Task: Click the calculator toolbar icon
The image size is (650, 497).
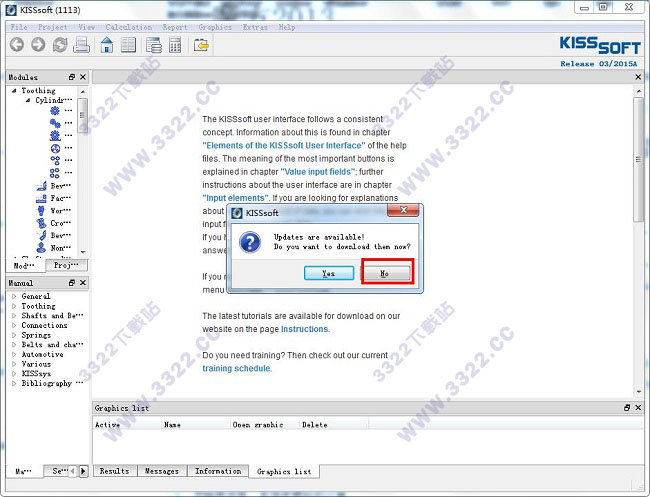Action: (175, 45)
